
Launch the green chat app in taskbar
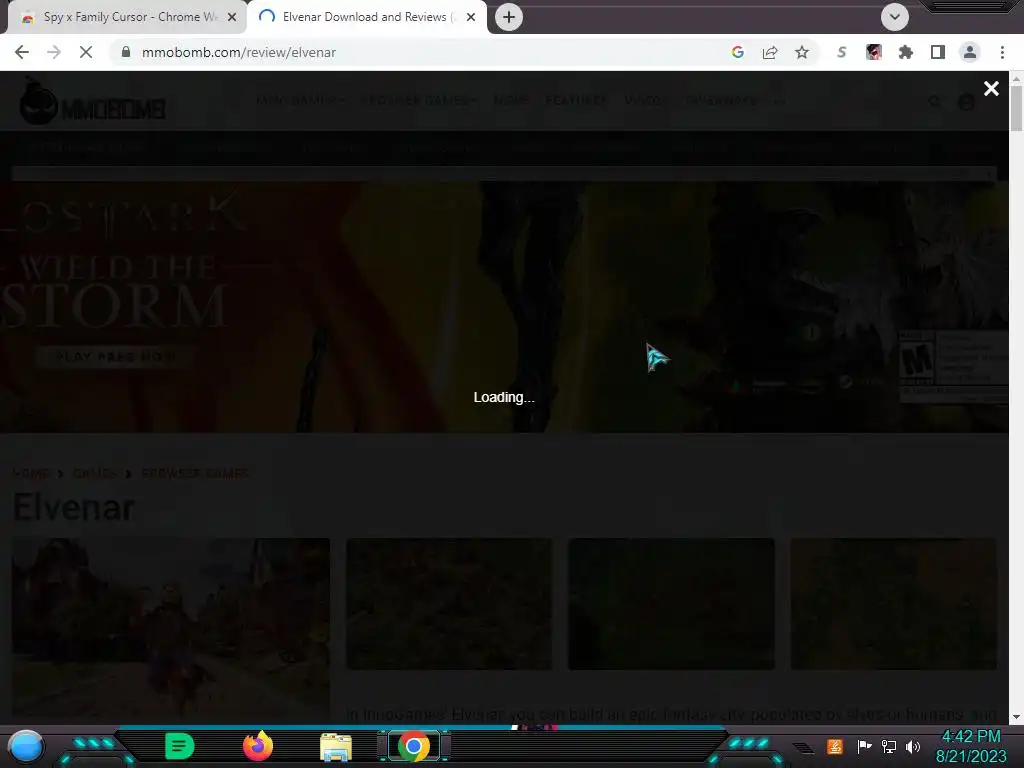click(x=179, y=746)
